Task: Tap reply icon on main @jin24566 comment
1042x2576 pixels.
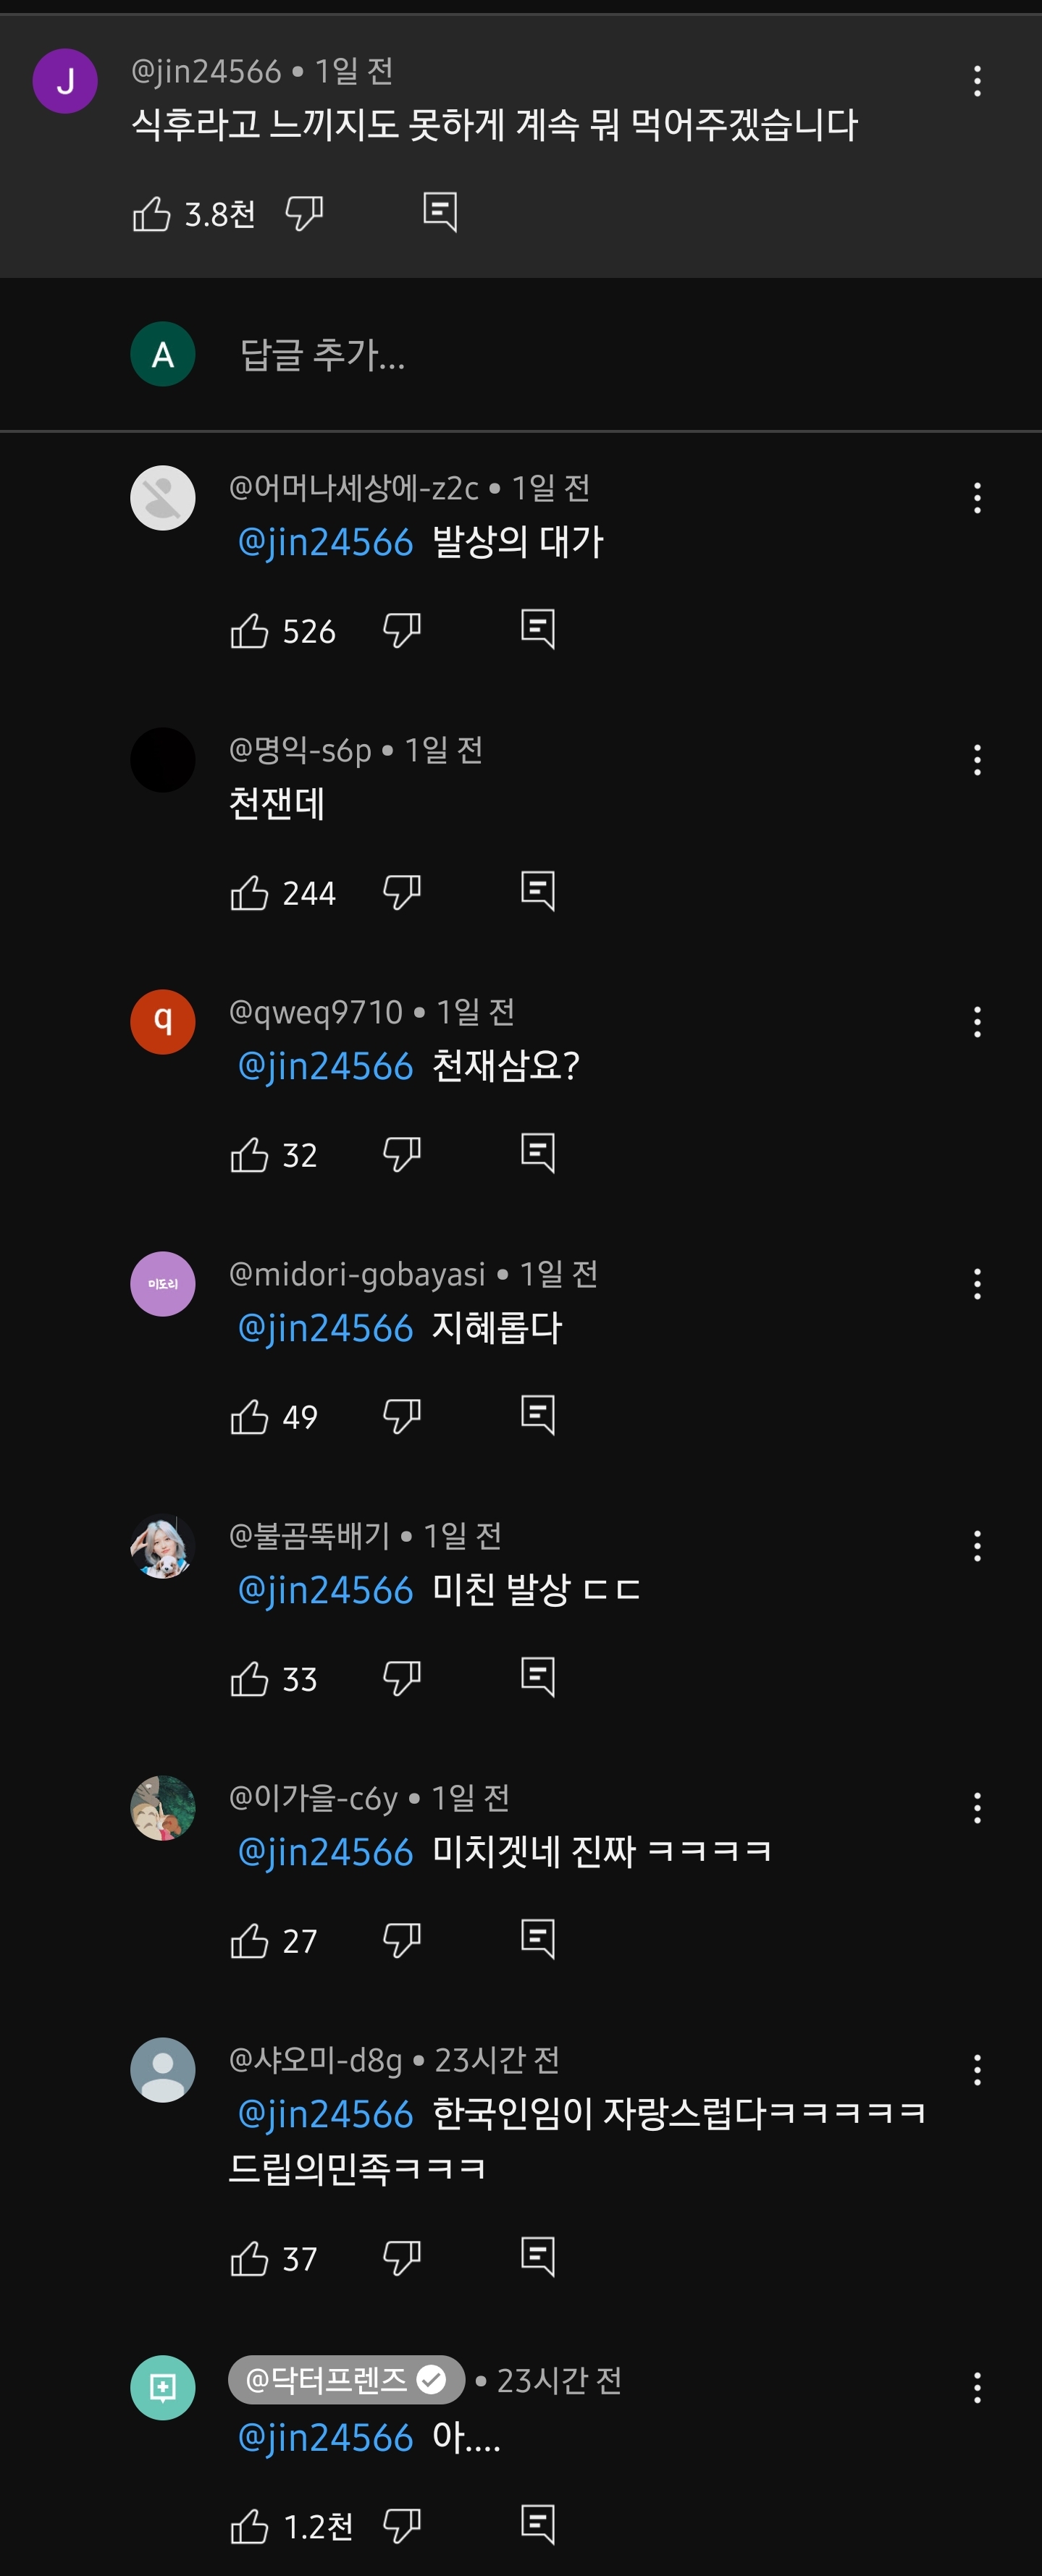Action: [440, 212]
